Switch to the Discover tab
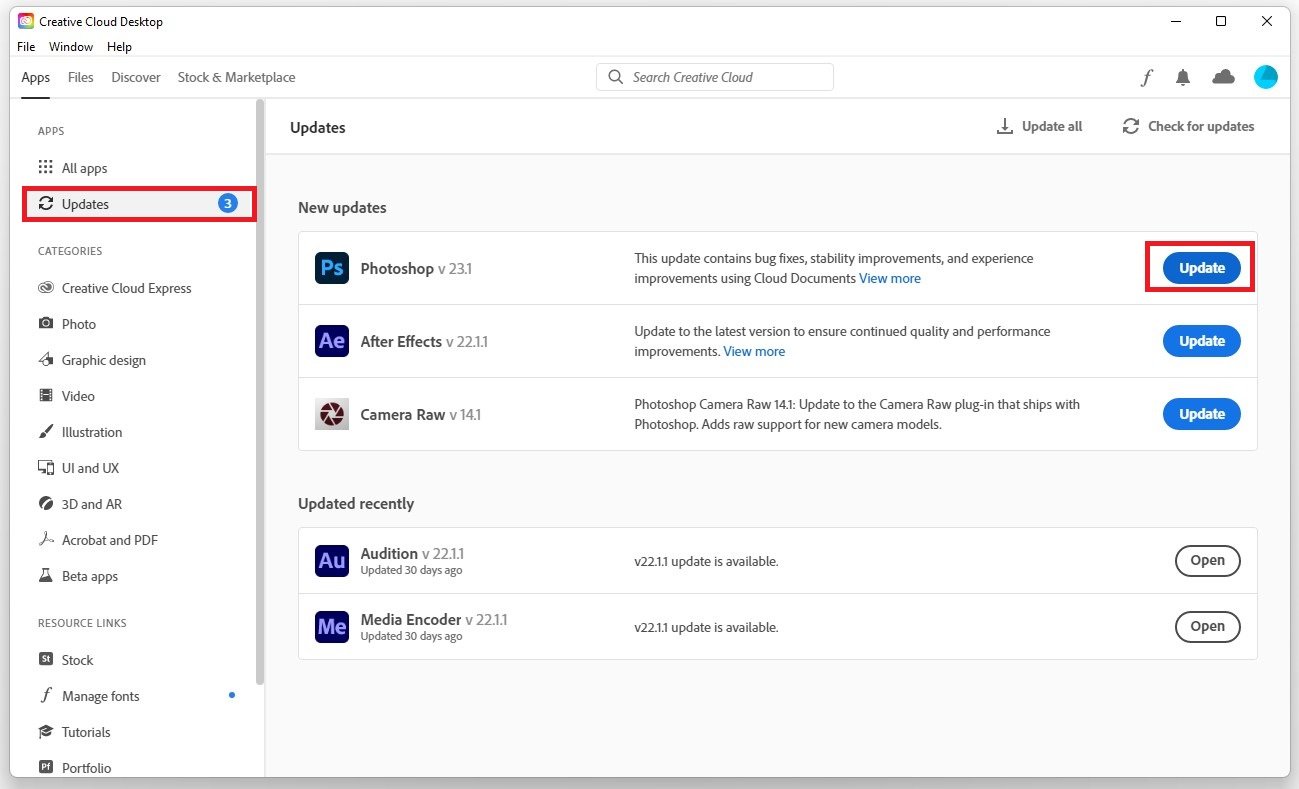 [136, 77]
